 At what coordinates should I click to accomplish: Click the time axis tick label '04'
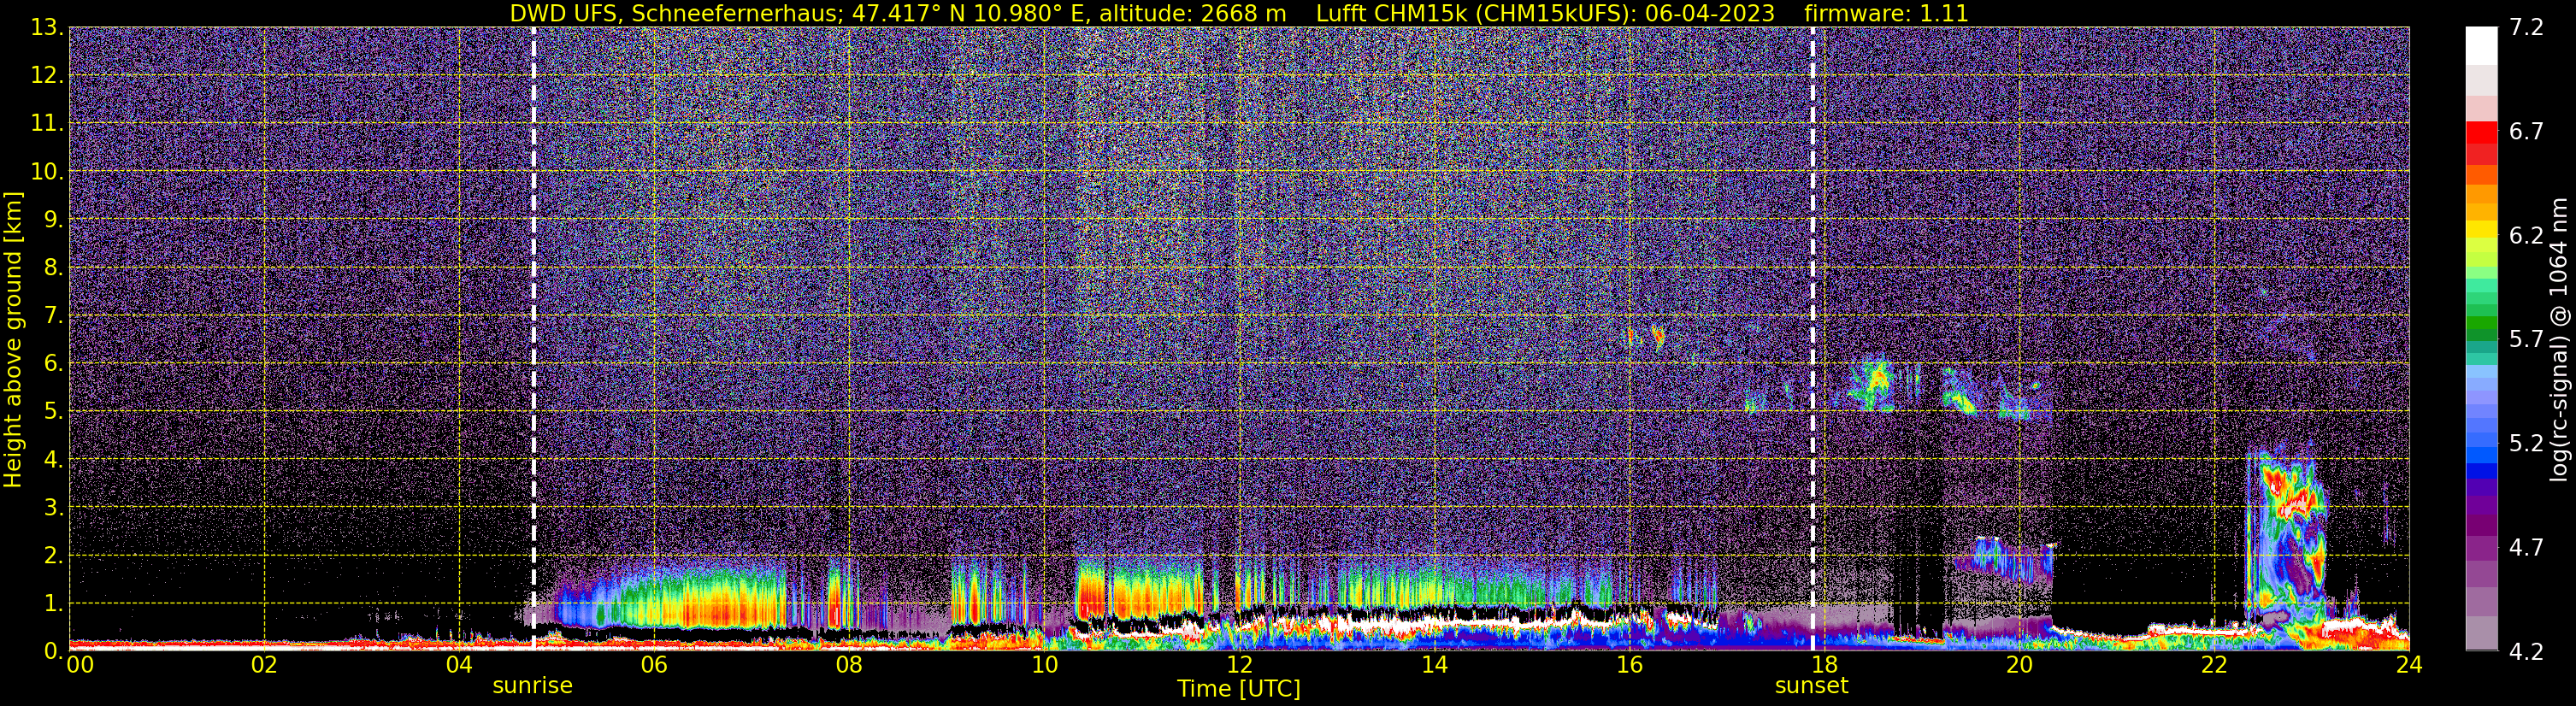459,665
